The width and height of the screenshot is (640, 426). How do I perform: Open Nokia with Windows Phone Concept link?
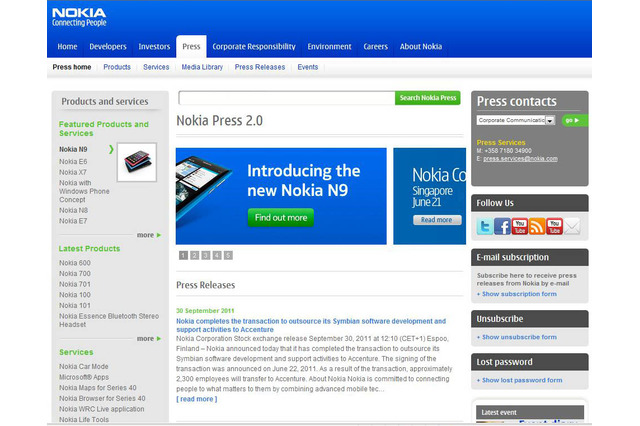tap(84, 191)
